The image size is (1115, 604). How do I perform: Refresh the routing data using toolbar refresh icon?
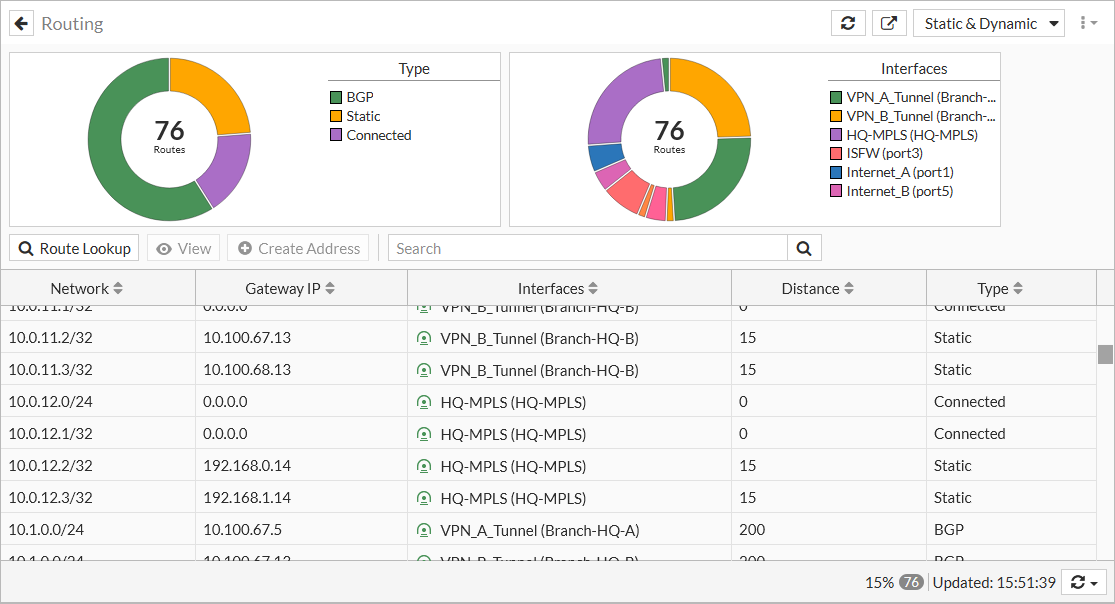click(848, 22)
